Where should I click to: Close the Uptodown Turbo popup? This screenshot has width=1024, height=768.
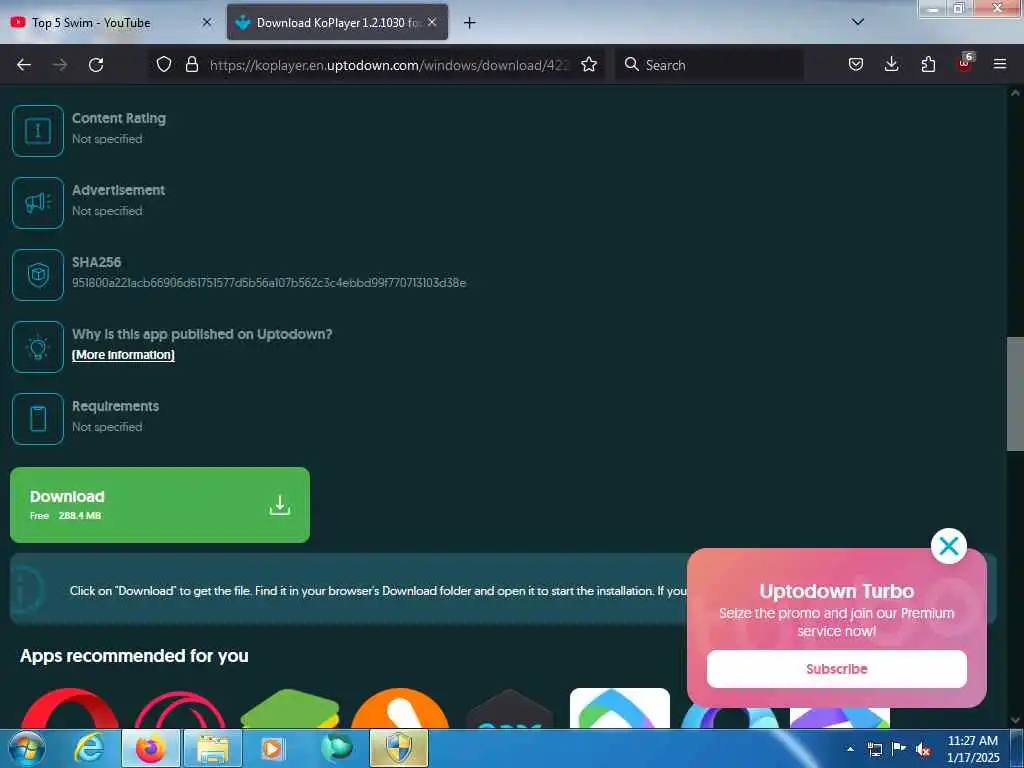948,546
